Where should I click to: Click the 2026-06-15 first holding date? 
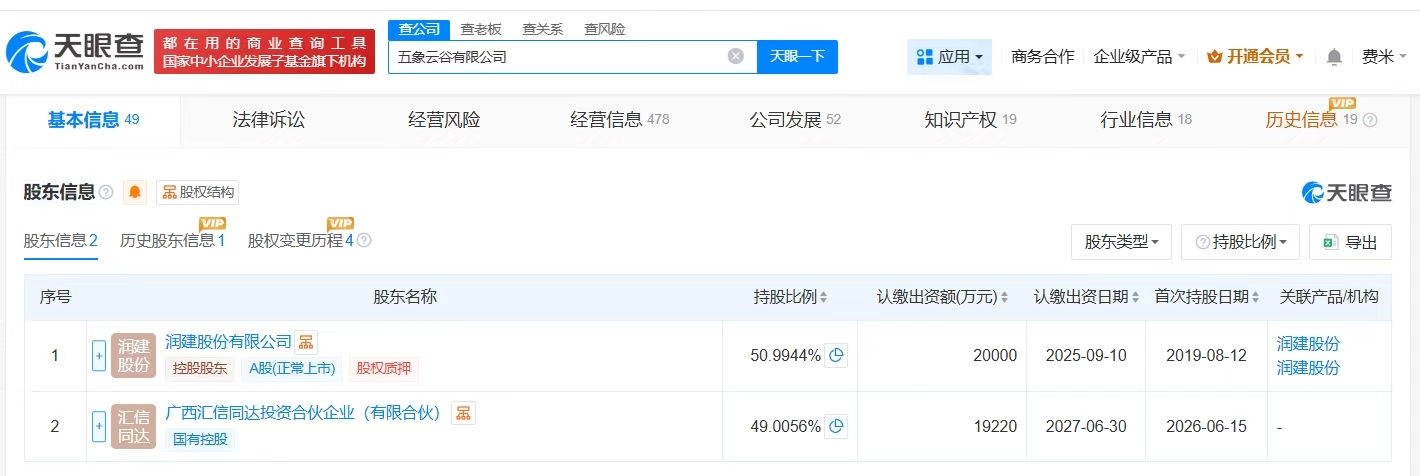pos(1207,426)
